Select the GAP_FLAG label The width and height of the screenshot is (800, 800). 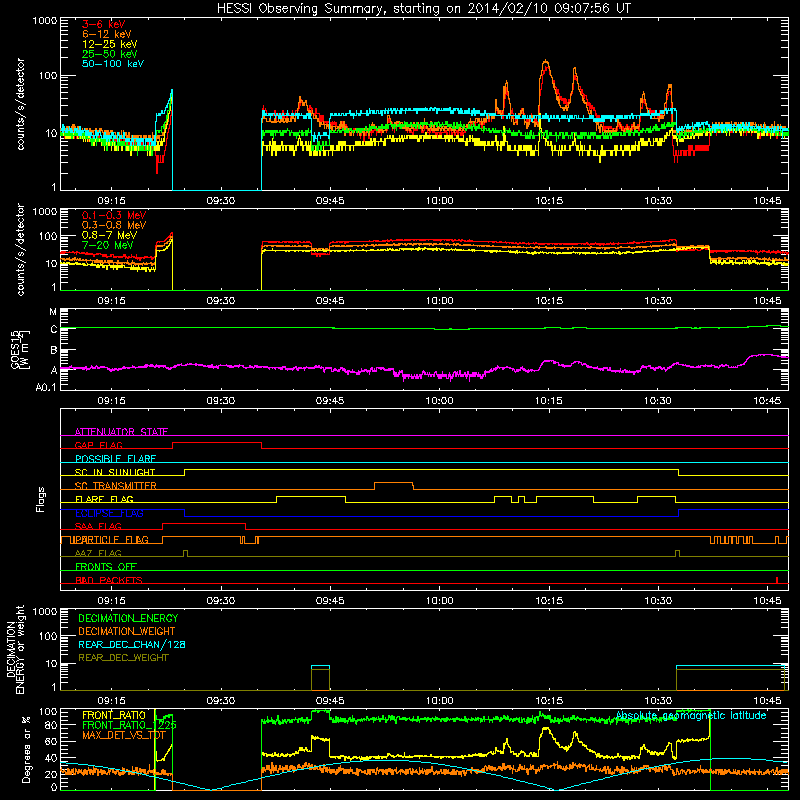pyautogui.click(x=98, y=445)
